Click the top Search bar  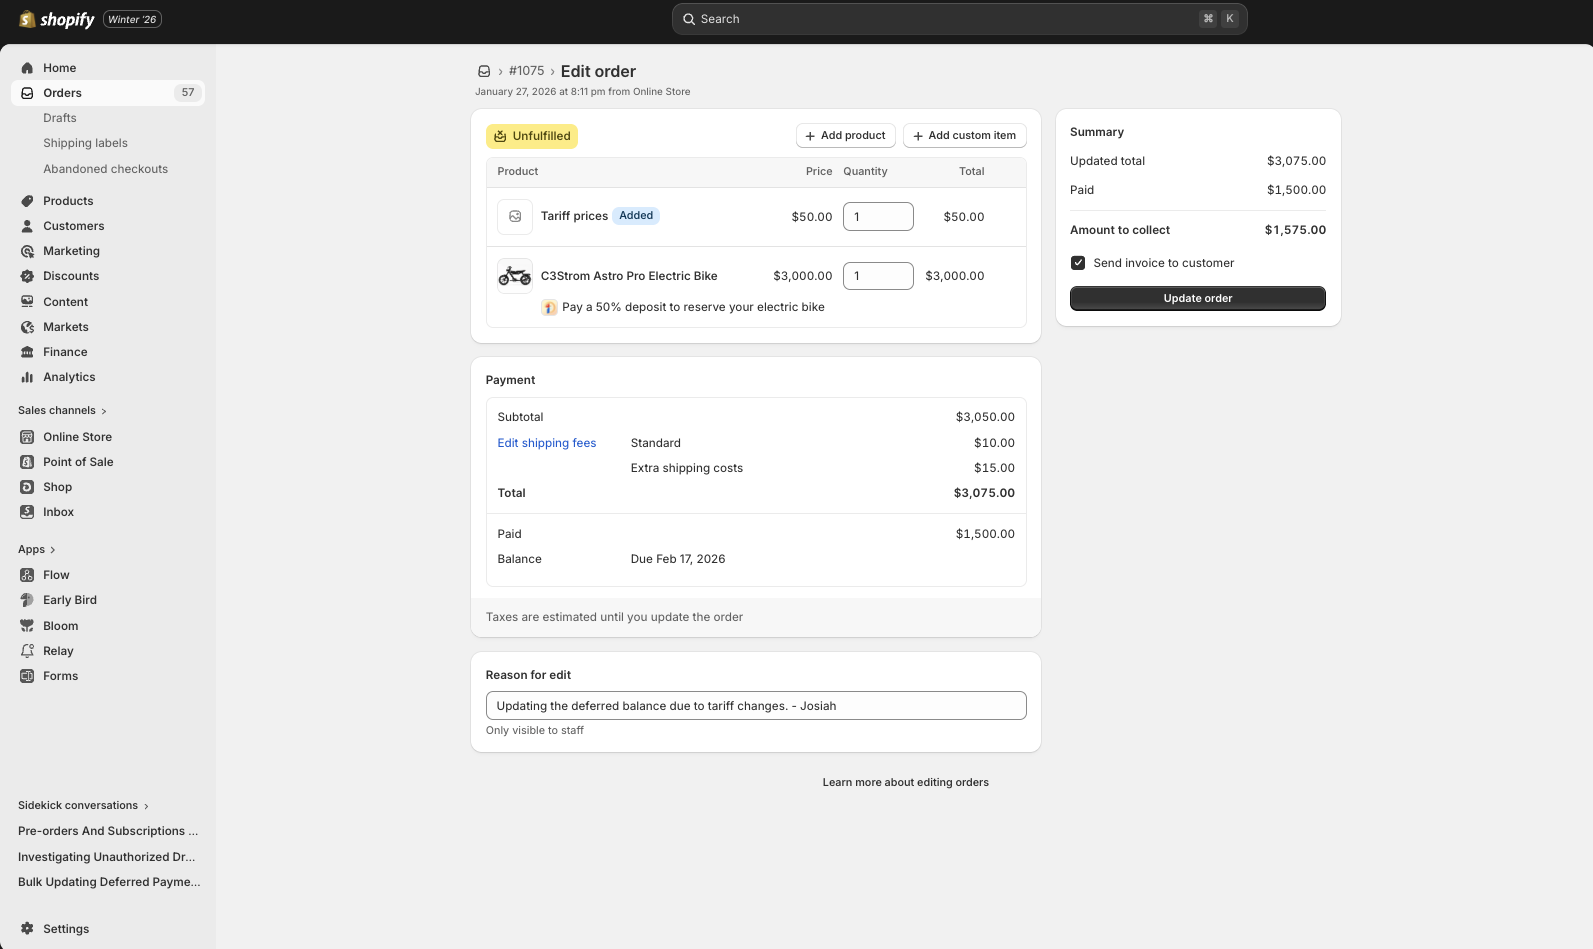[x=959, y=19]
